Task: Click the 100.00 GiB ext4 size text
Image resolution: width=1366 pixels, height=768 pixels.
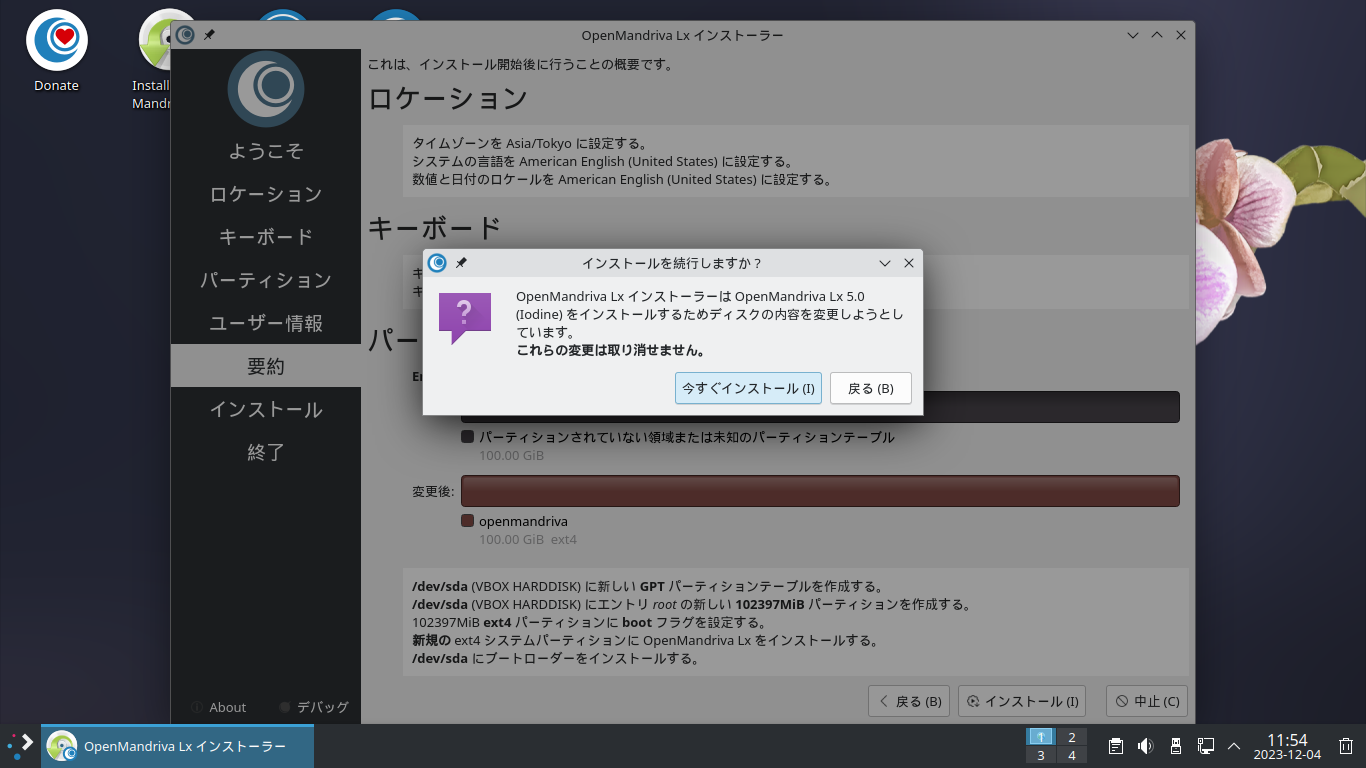Action: [x=528, y=540]
